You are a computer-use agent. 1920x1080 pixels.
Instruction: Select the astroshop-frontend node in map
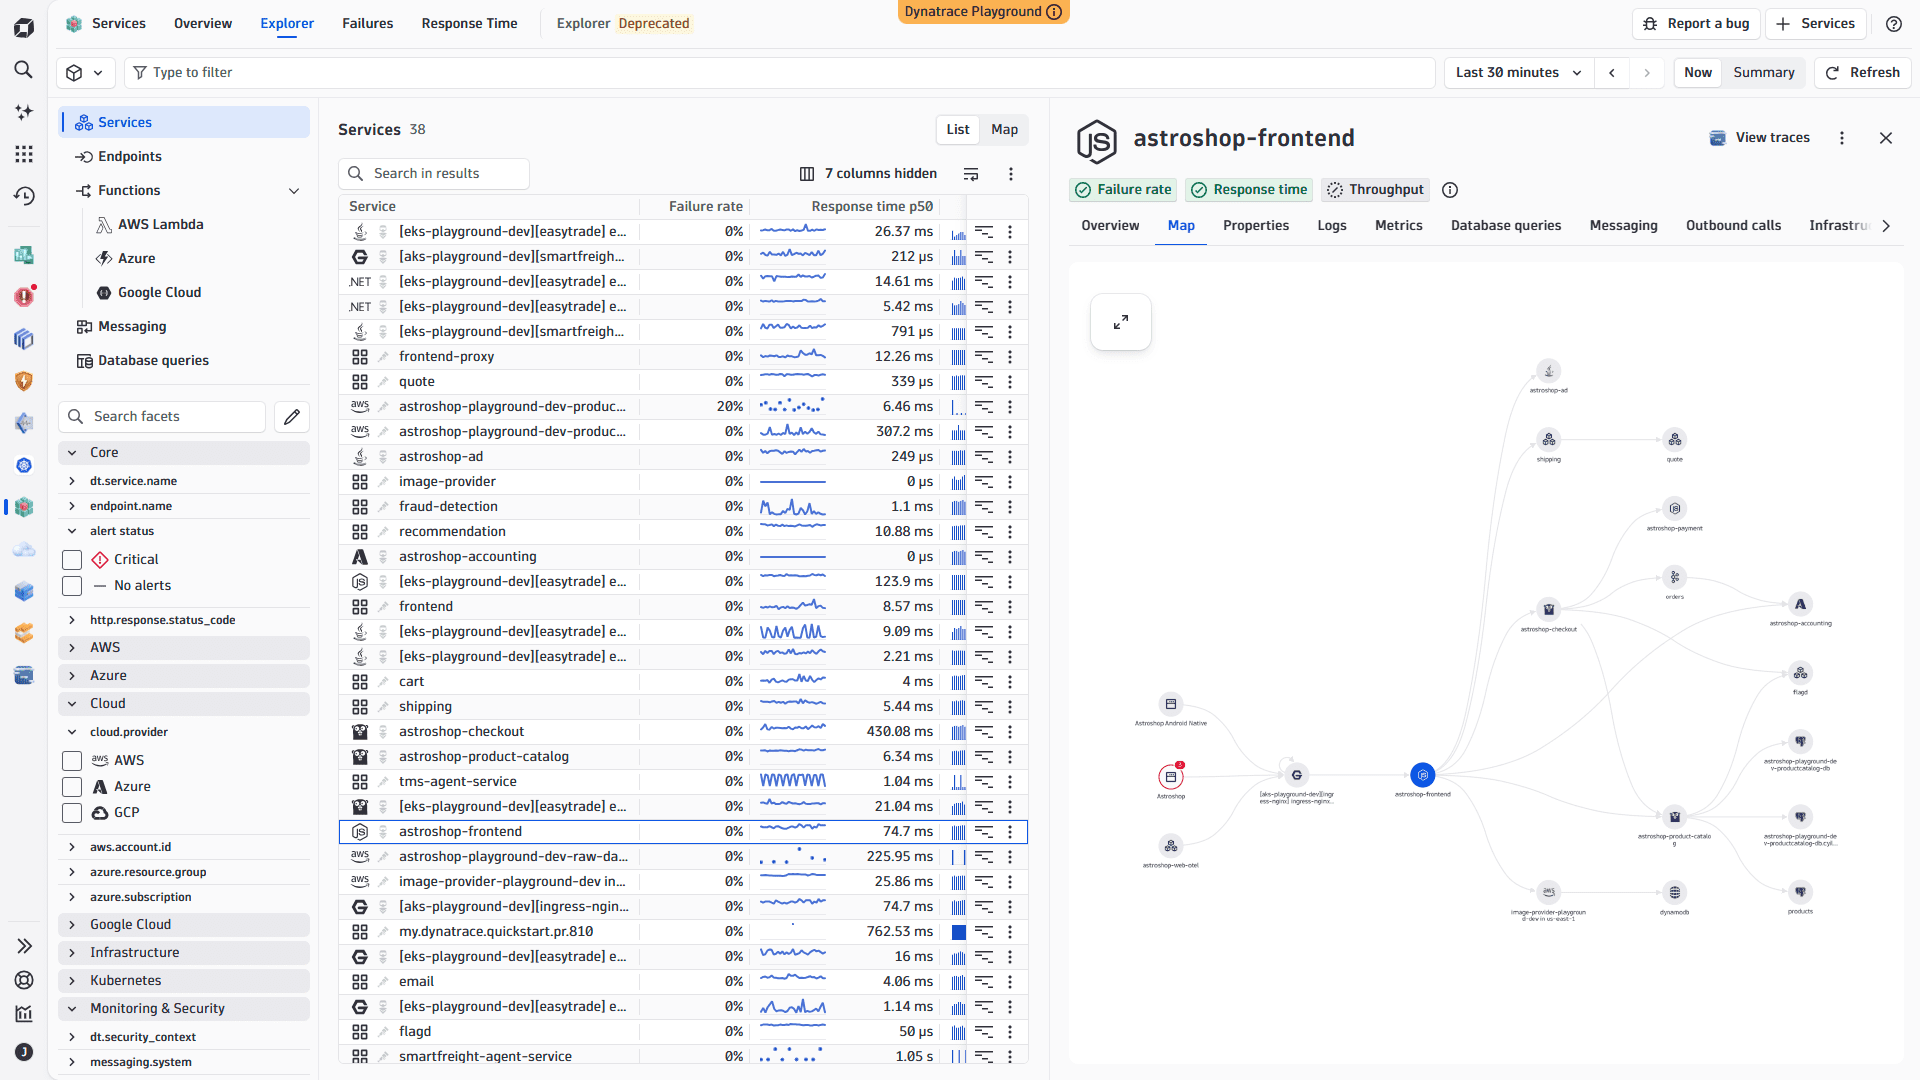pos(1422,775)
